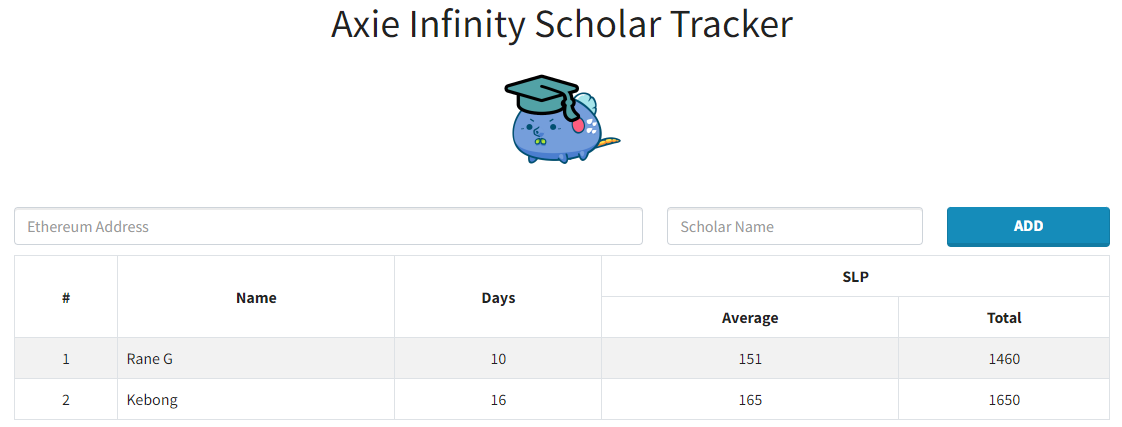The height and width of the screenshot is (427, 1122).
Task: Click the SLP group header
Action: (x=855, y=277)
